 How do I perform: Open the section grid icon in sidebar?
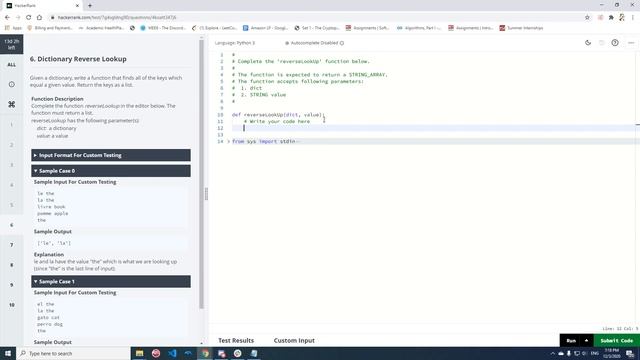coord(11,104)
